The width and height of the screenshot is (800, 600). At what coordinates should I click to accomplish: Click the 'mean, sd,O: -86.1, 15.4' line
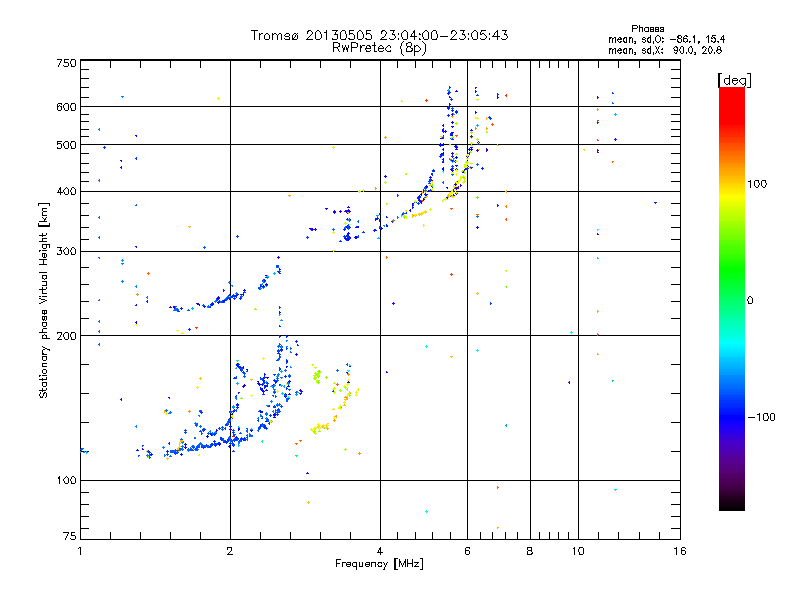pyautogui.click(x=666, y=39)
